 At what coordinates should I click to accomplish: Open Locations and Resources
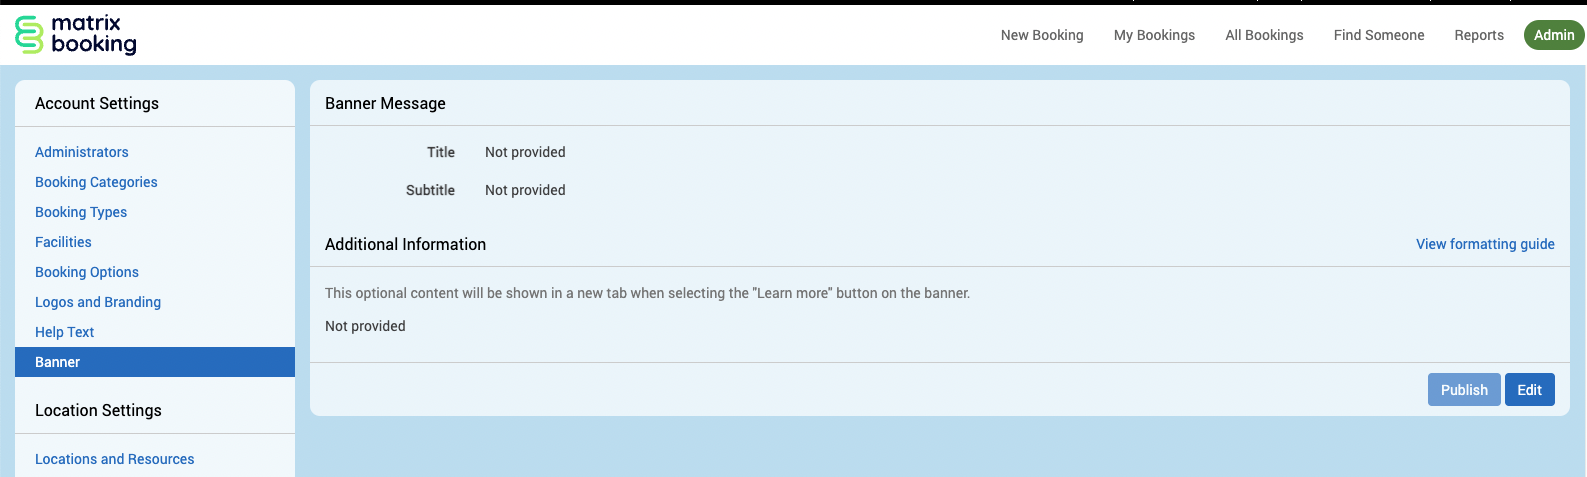(115, 459)
